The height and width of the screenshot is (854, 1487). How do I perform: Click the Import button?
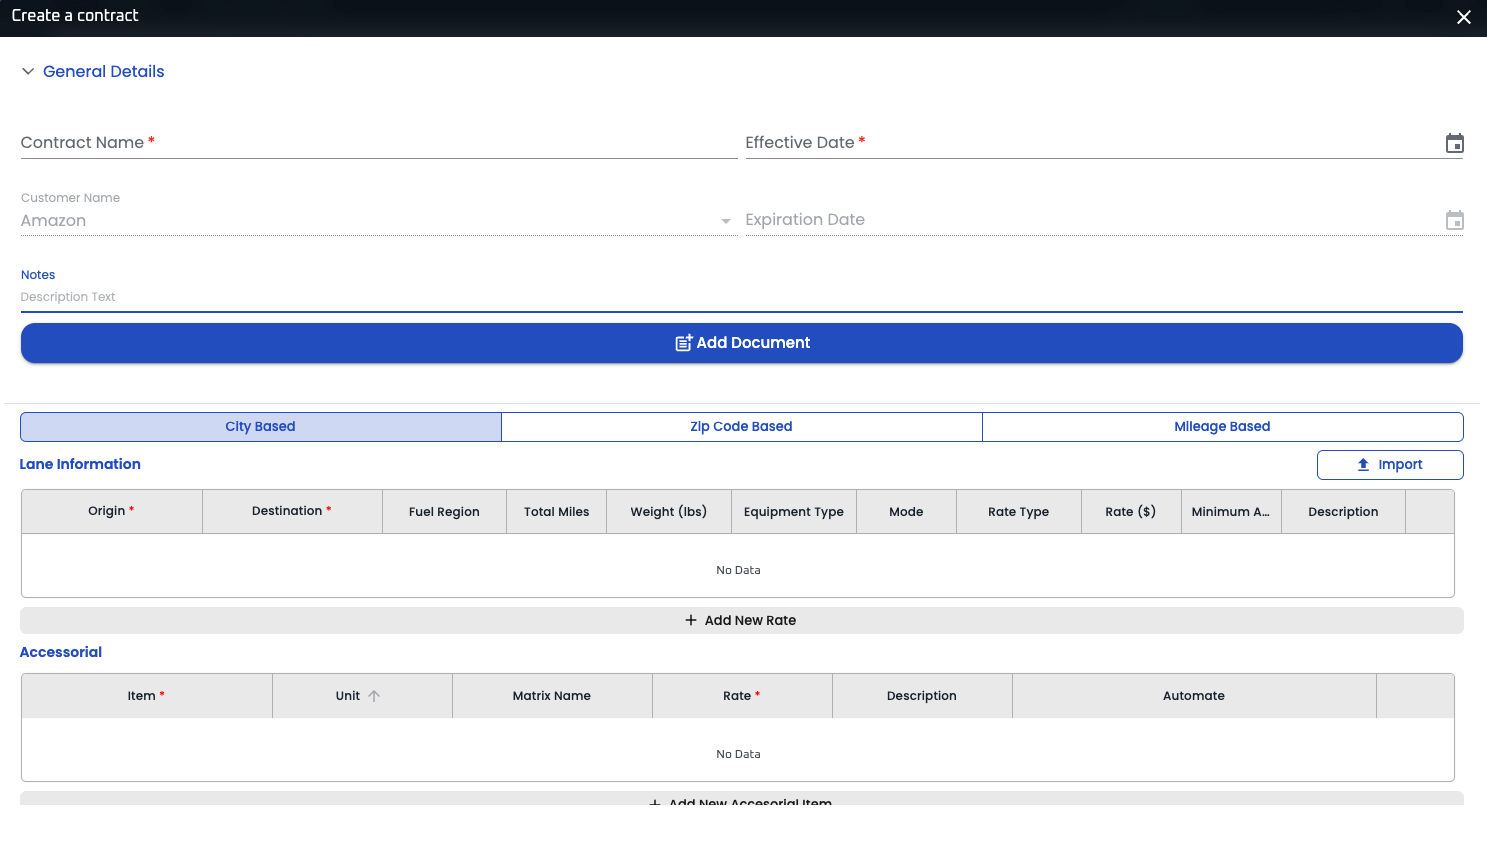[1389, 464]
